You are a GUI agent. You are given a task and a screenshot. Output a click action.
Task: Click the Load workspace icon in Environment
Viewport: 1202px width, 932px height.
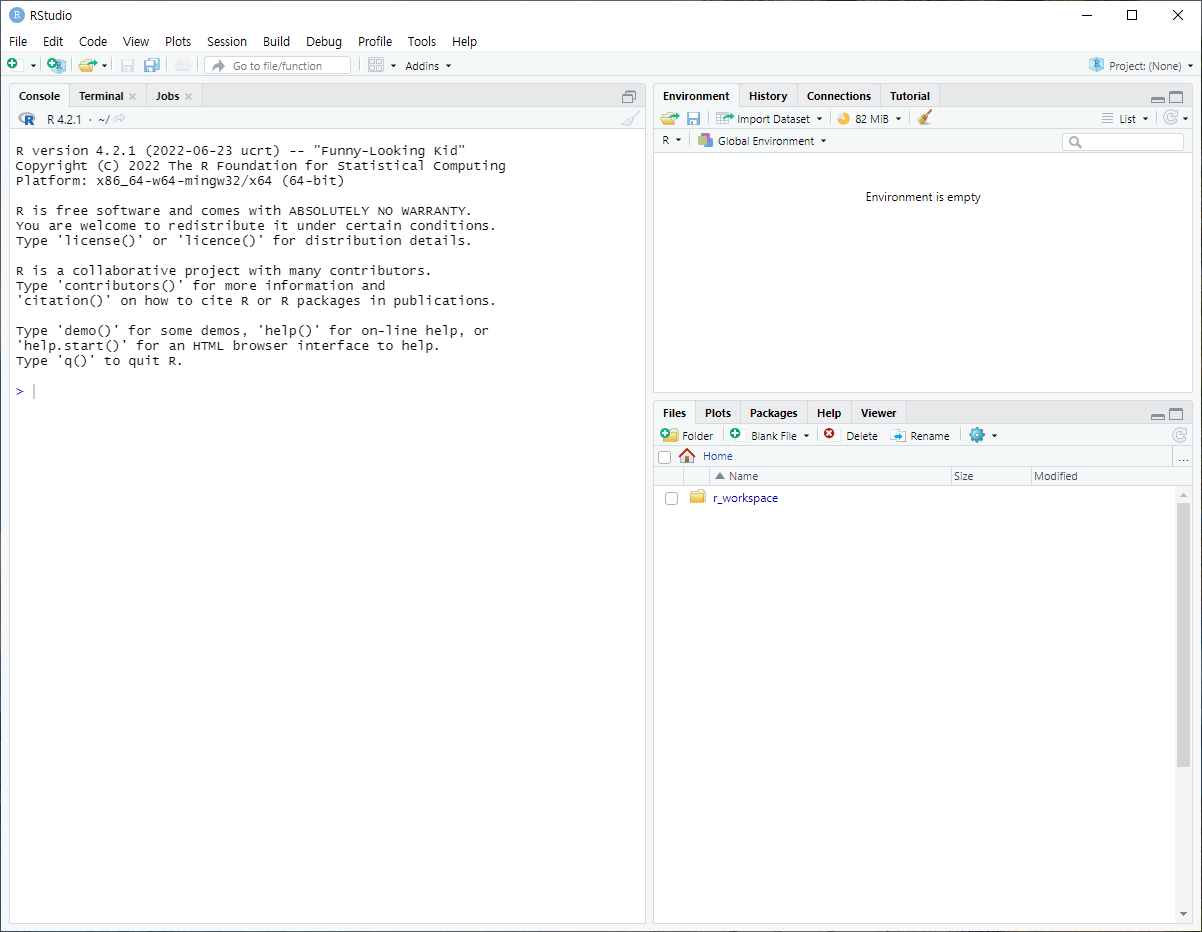tap(670, 118)
